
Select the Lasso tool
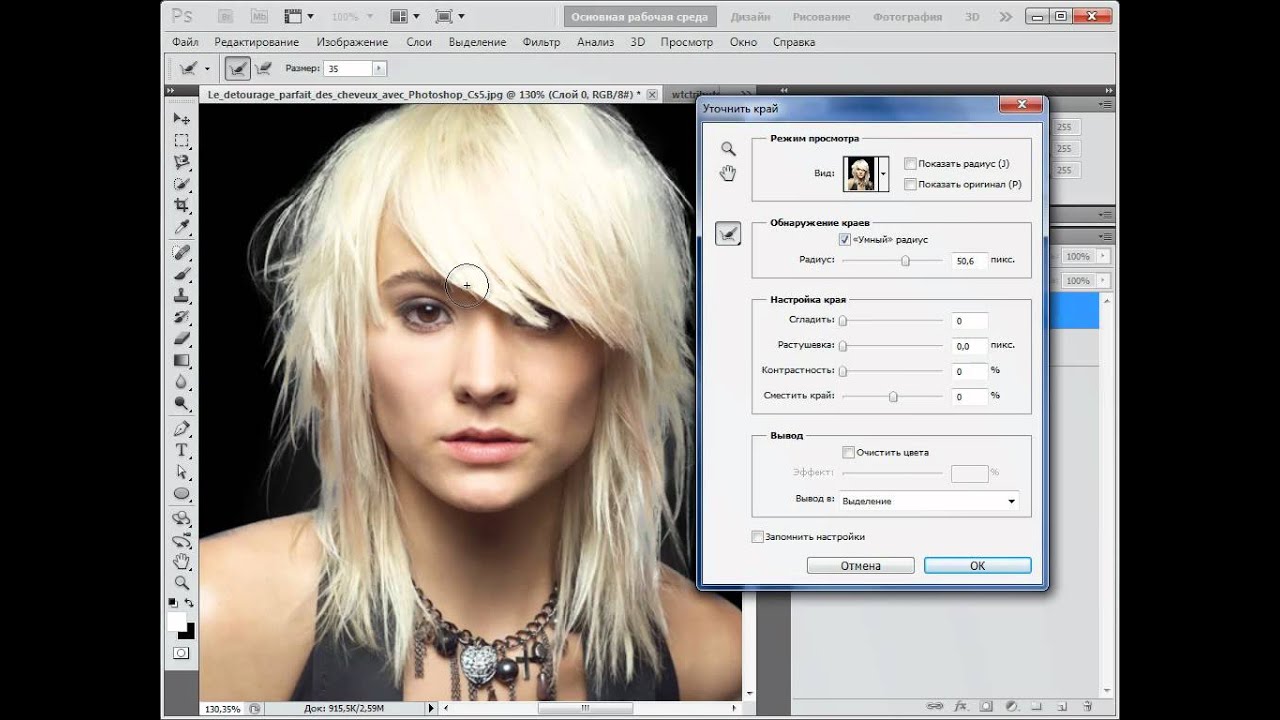(182, 162)
